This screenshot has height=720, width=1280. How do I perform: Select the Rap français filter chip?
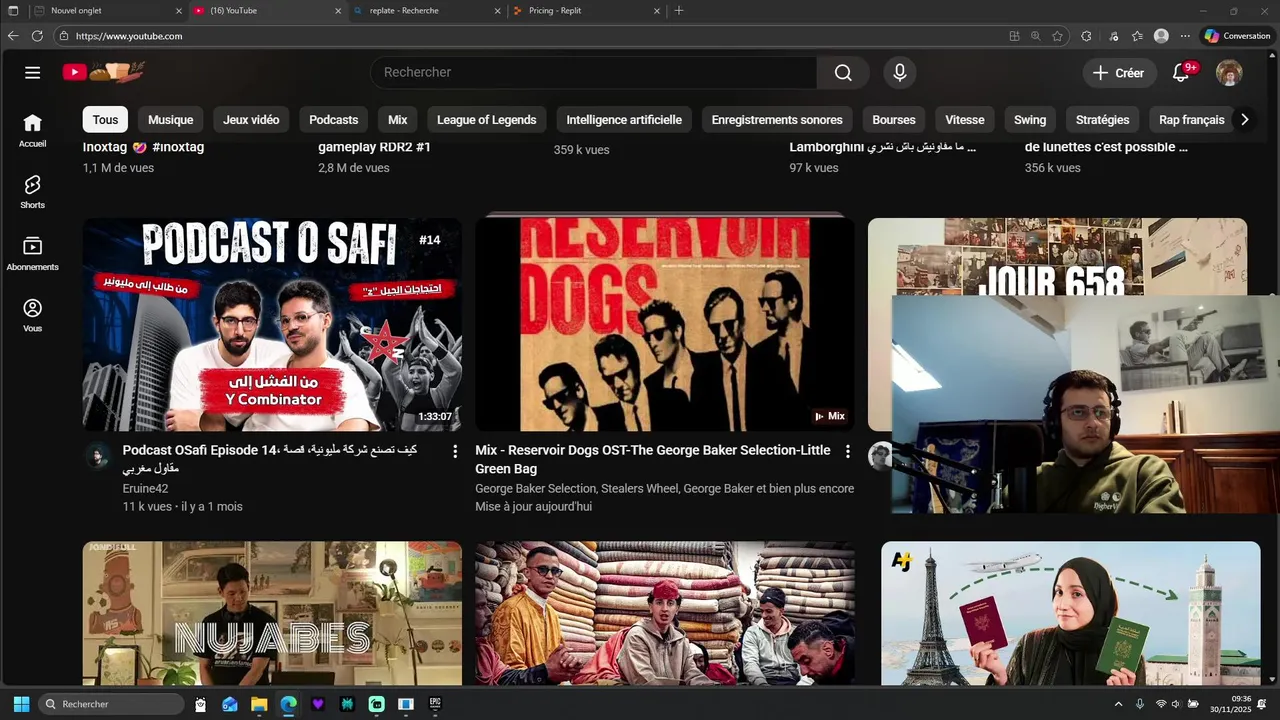point(1191,120)
